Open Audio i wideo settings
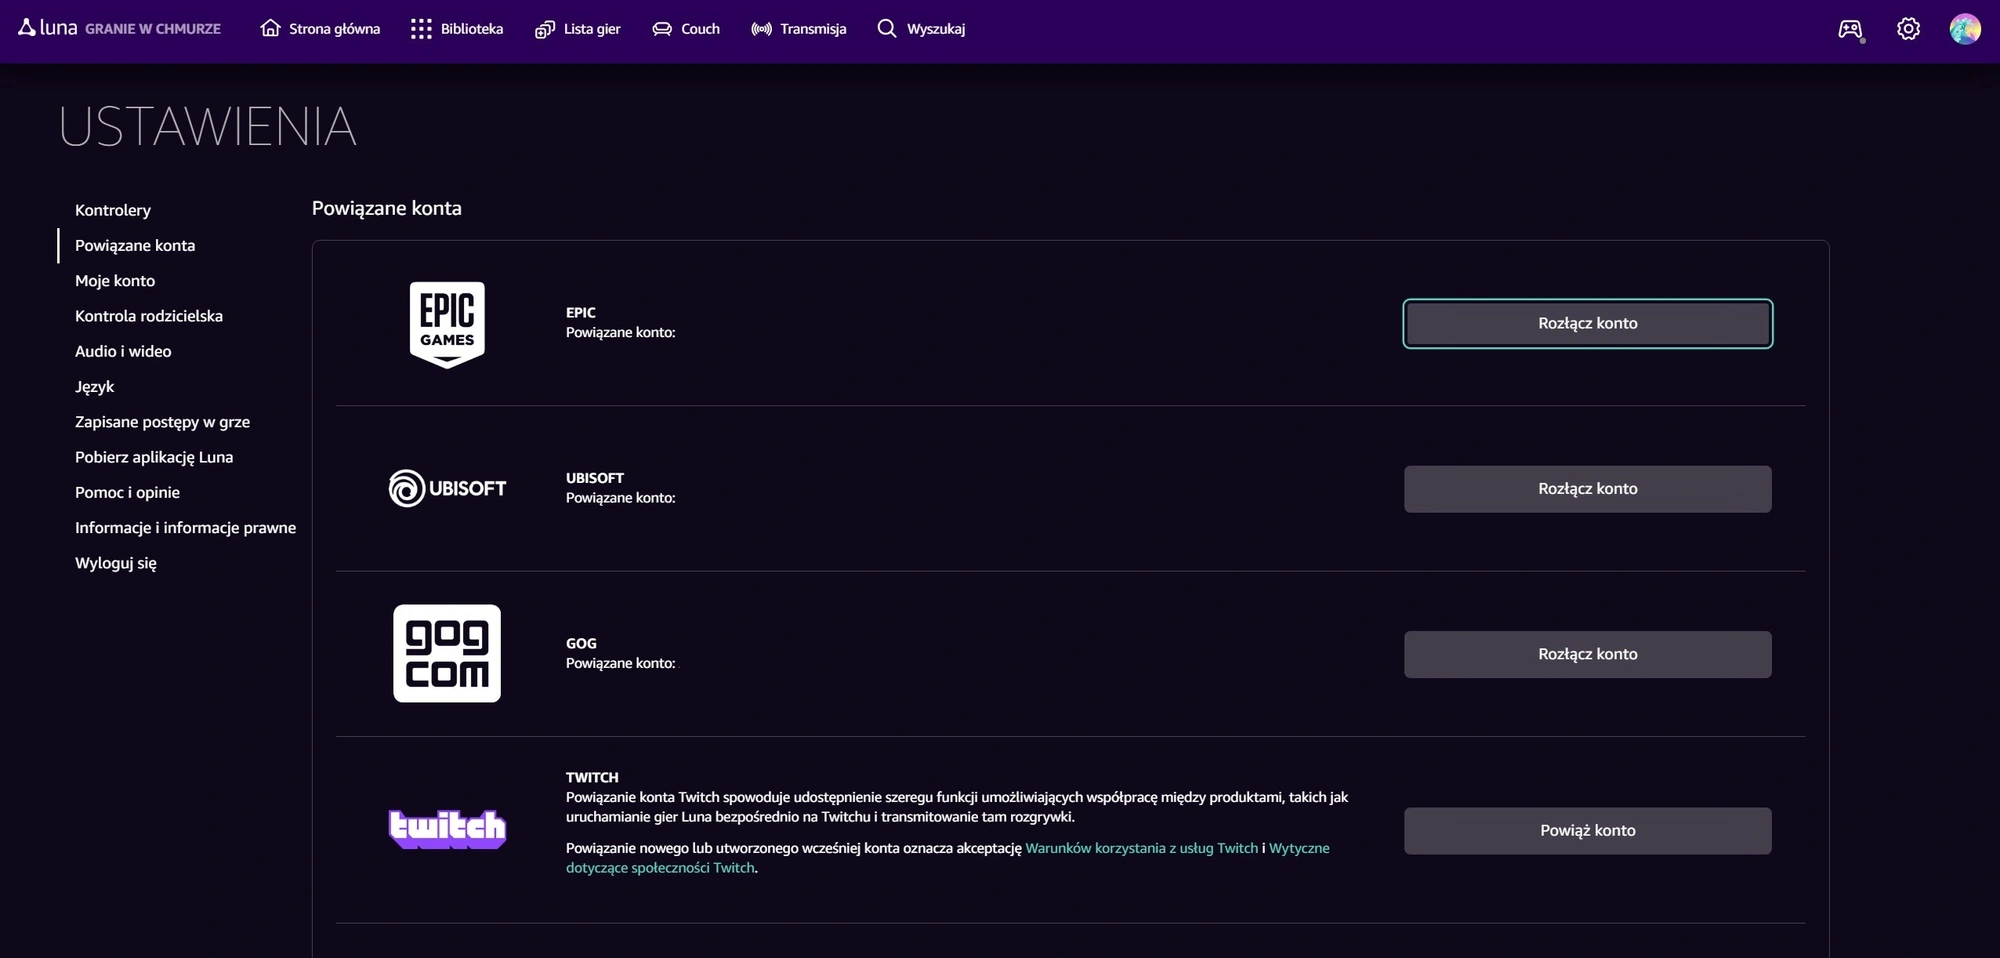 coord(123,351)
